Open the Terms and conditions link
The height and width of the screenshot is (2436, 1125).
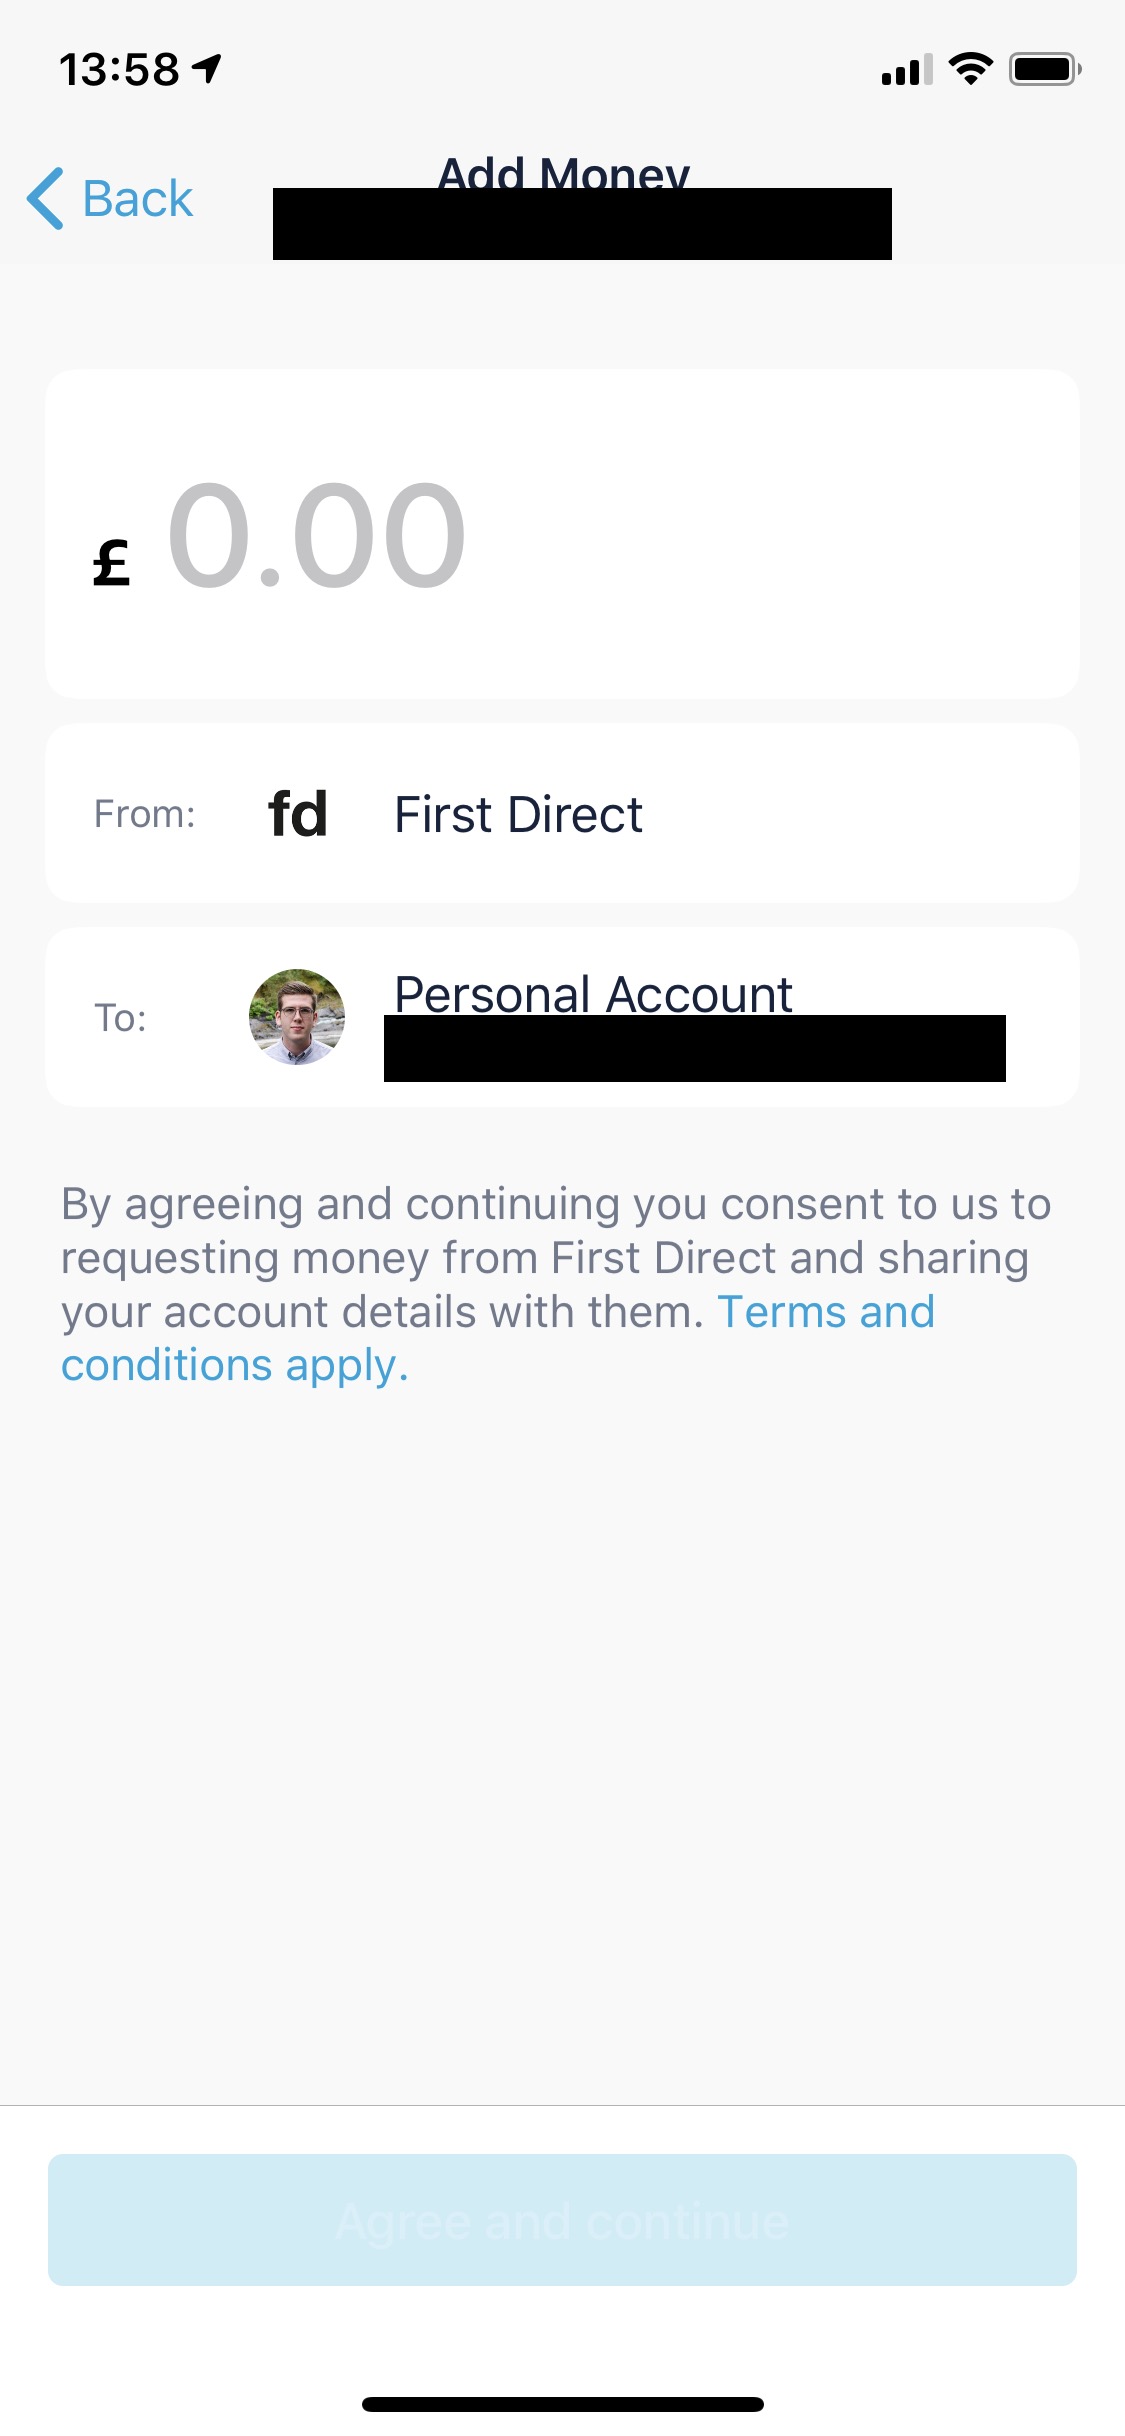coord(825,1312)
